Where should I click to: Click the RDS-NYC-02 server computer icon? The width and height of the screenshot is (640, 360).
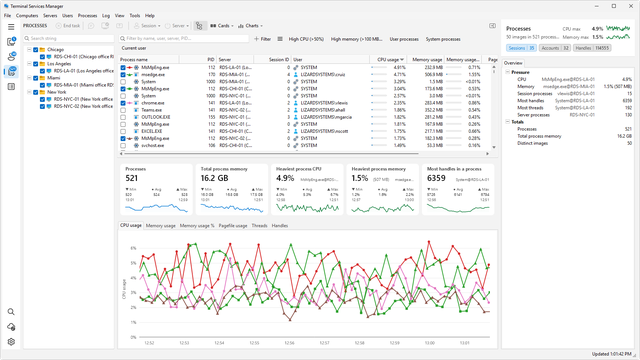[x=49, y=107]
